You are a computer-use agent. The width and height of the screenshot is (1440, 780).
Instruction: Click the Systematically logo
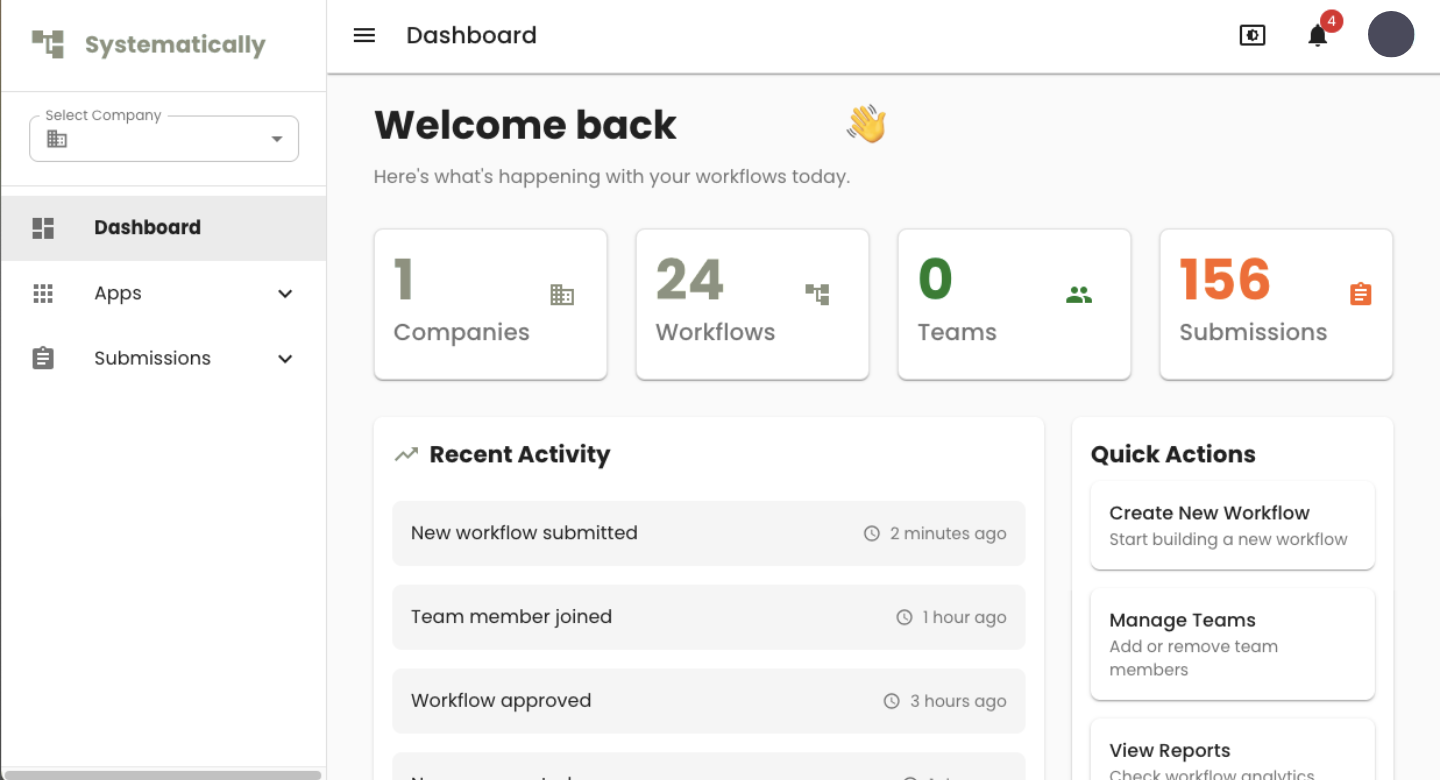click(148, 44)
